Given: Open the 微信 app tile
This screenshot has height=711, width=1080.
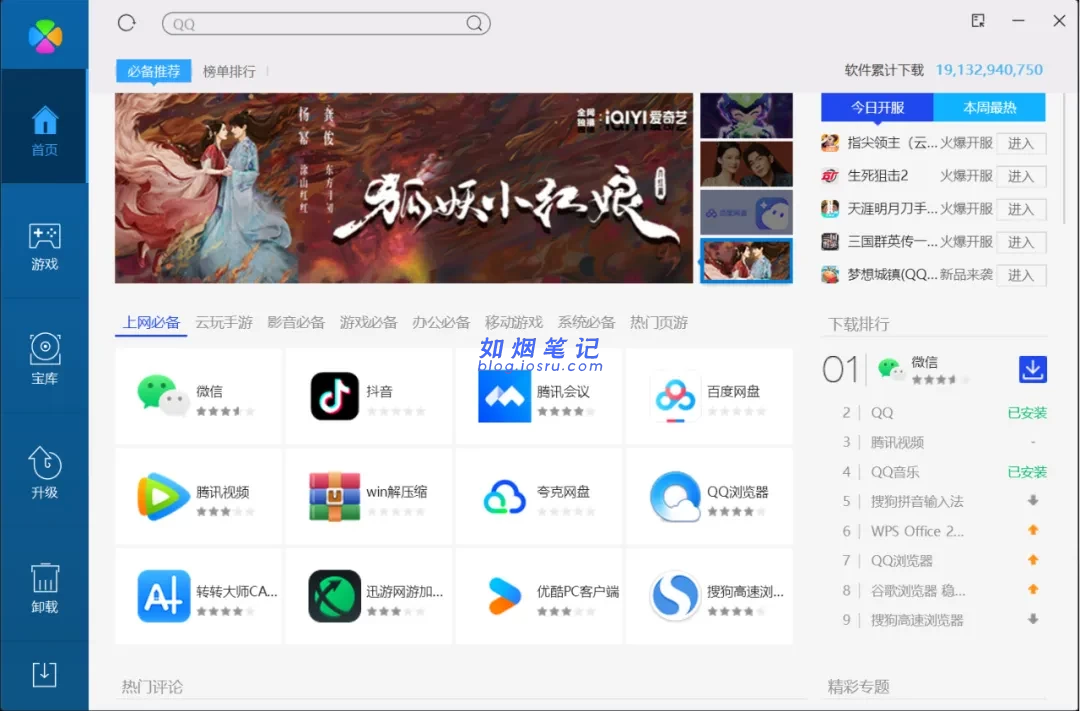Looking at the screenshot, I should coord(198,396).
